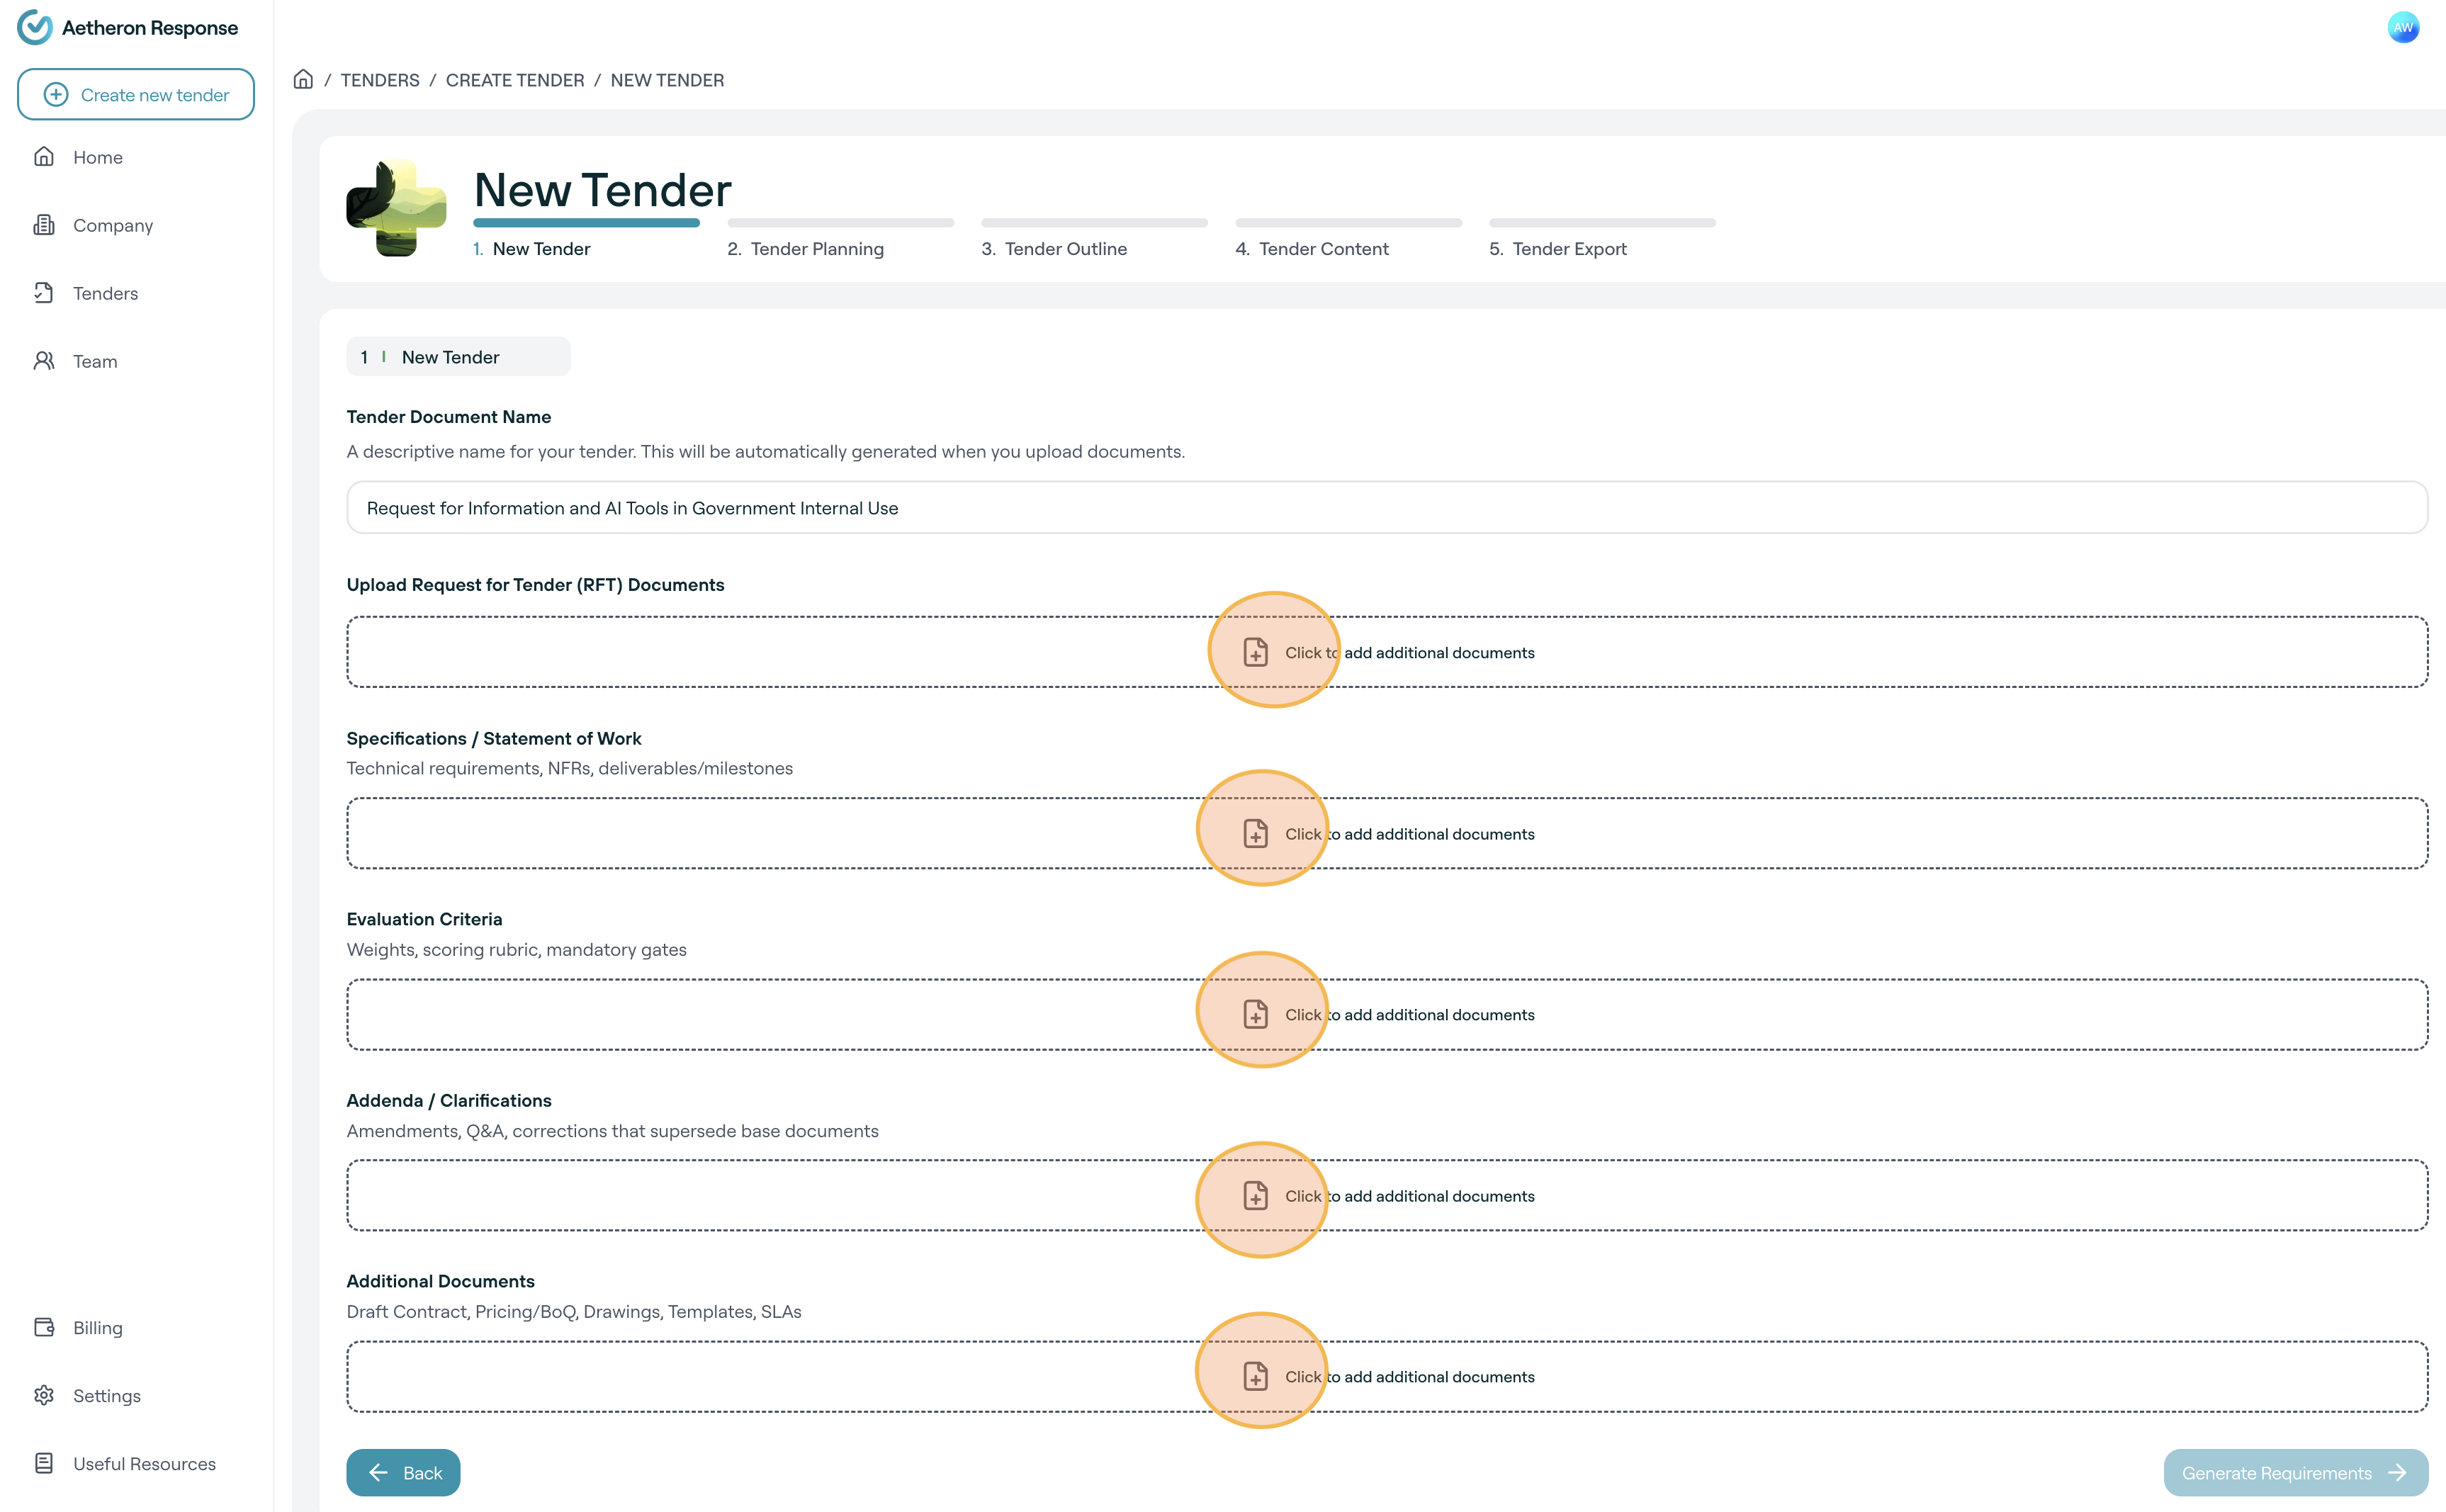The width and height of the screenshot is (2446, 1512).
Task: Go to Tenders in the sidebar
Action: (105, 293)
